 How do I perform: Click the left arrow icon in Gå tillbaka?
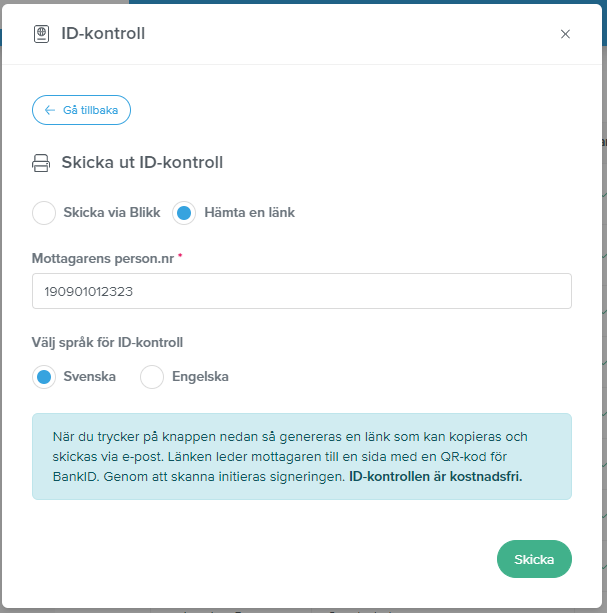[50, 110]
